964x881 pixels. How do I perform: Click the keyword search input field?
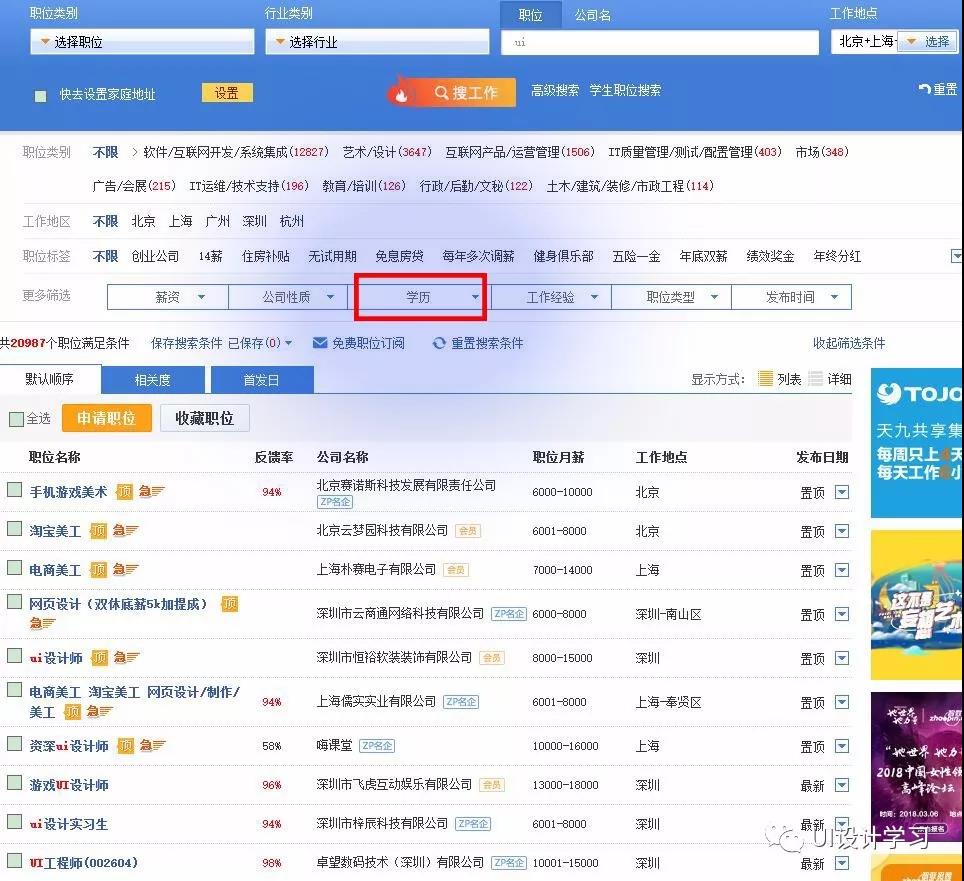660,42
